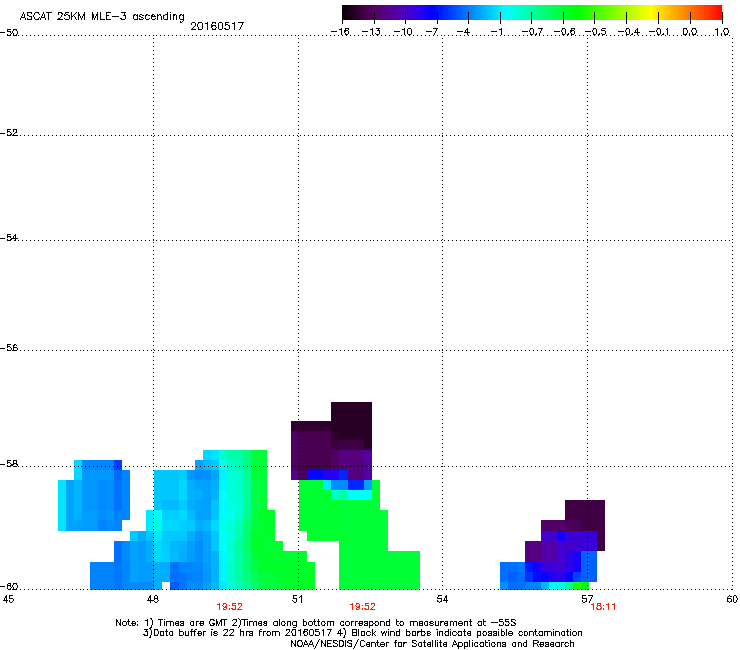Click the -13 color scale label
This screenshot has height=650, width=740.
(x=371, y=32)
